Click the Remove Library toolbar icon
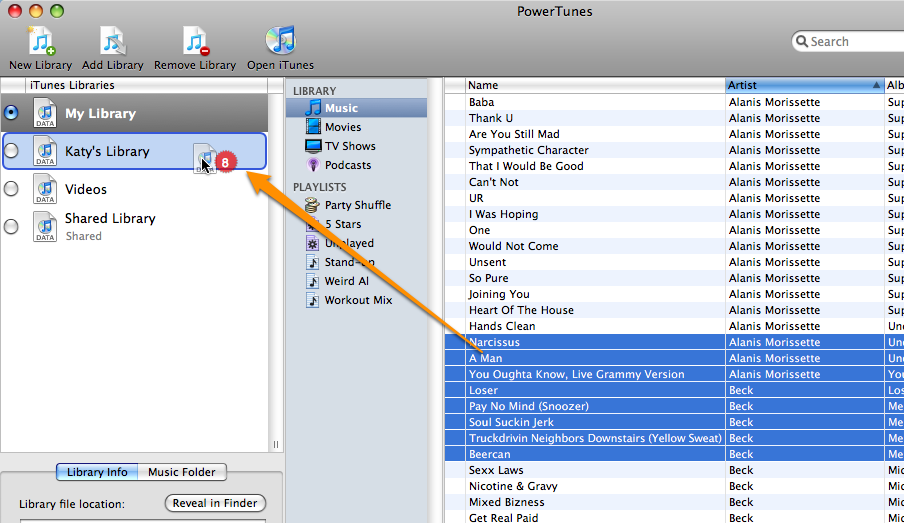This screenshot has width=904, height=523. pos(195,42)
